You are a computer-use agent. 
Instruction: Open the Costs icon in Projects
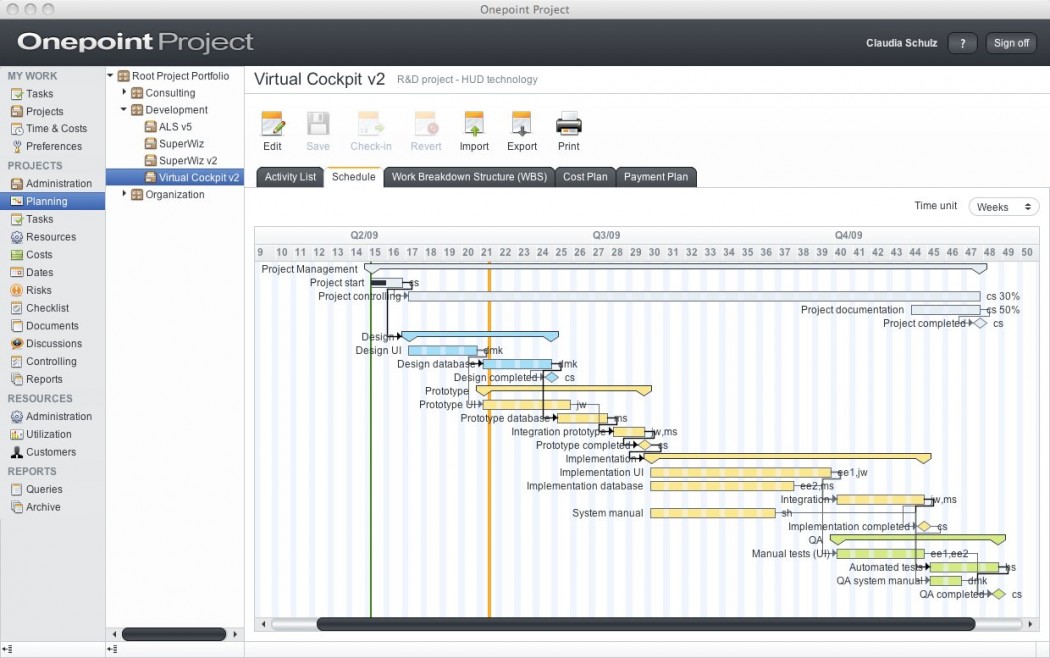point(17,254)
